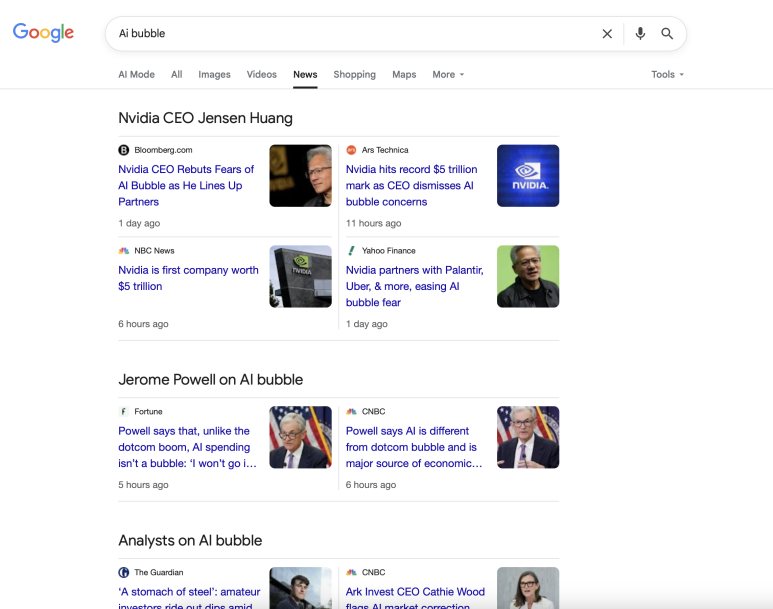Select the News tab
773x609 pixels.
[305, 74]
